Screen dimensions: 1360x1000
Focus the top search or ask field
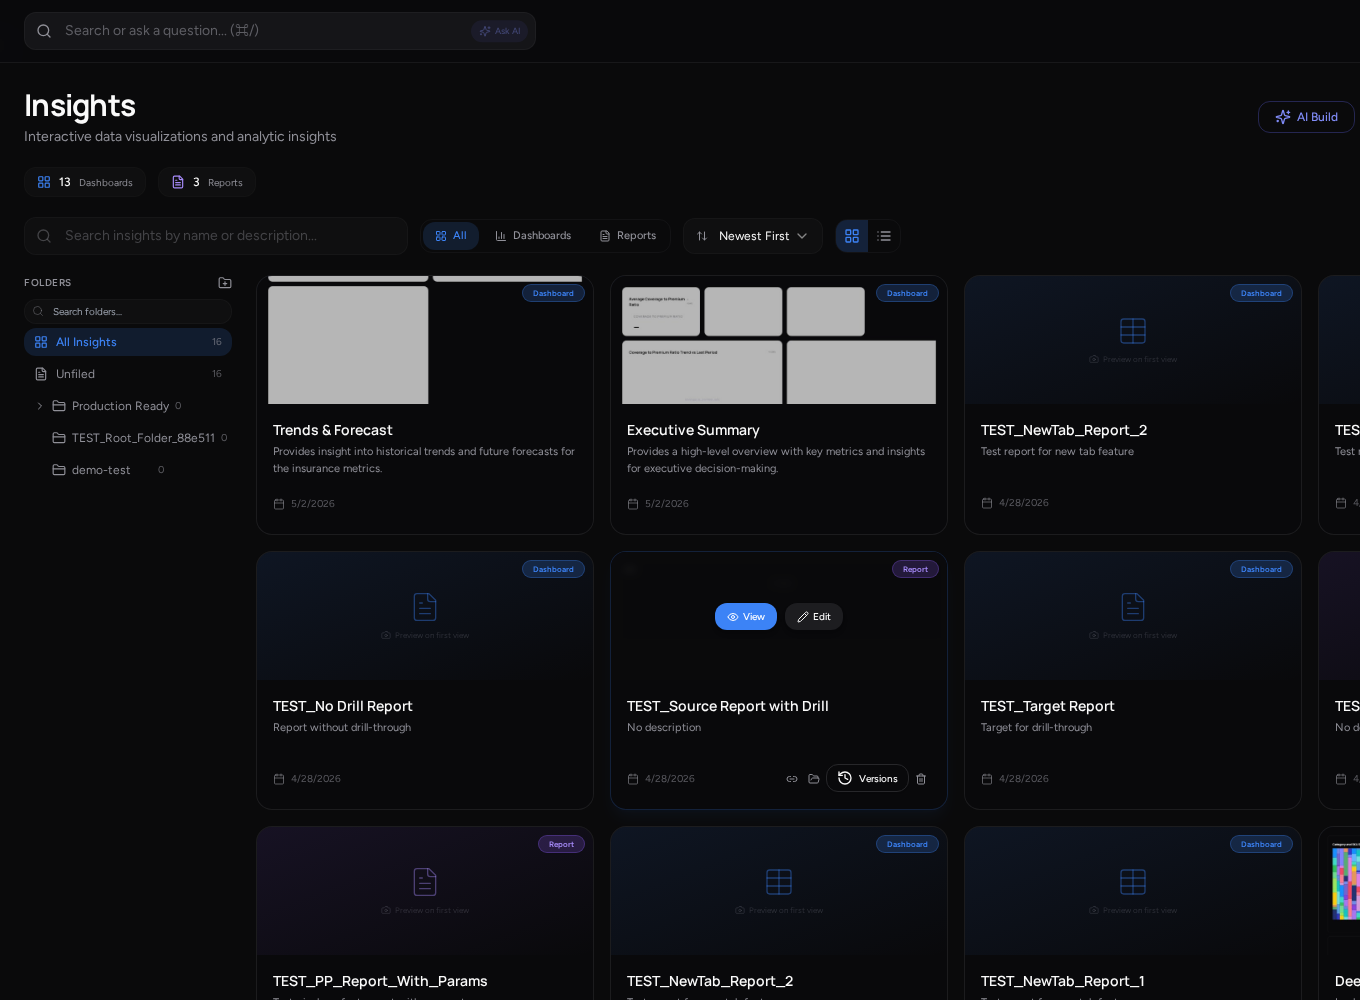point(280,31)
